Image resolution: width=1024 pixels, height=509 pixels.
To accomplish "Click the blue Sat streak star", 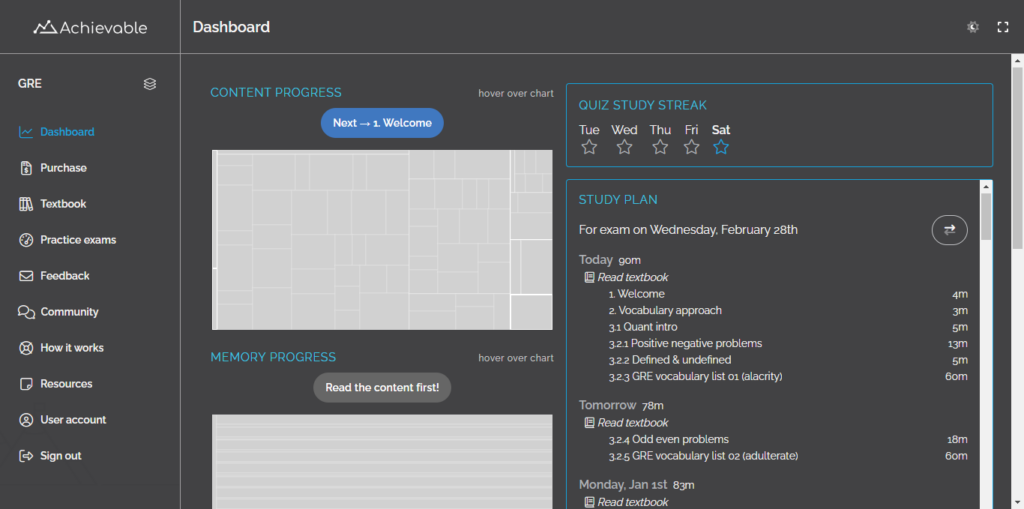I will pos(721,147).
